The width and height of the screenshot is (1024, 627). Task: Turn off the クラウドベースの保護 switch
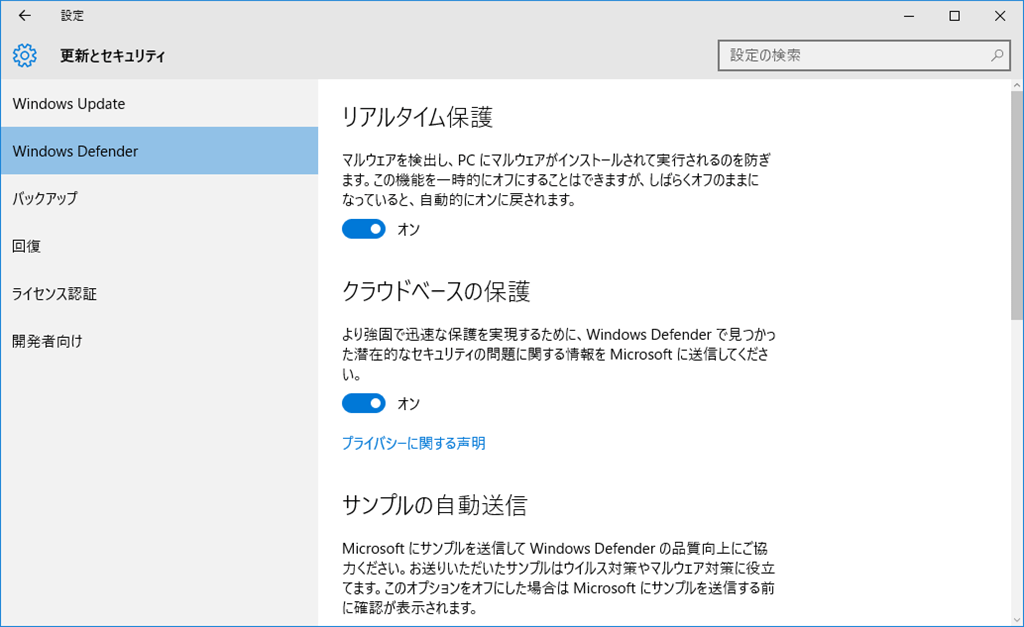363,403
